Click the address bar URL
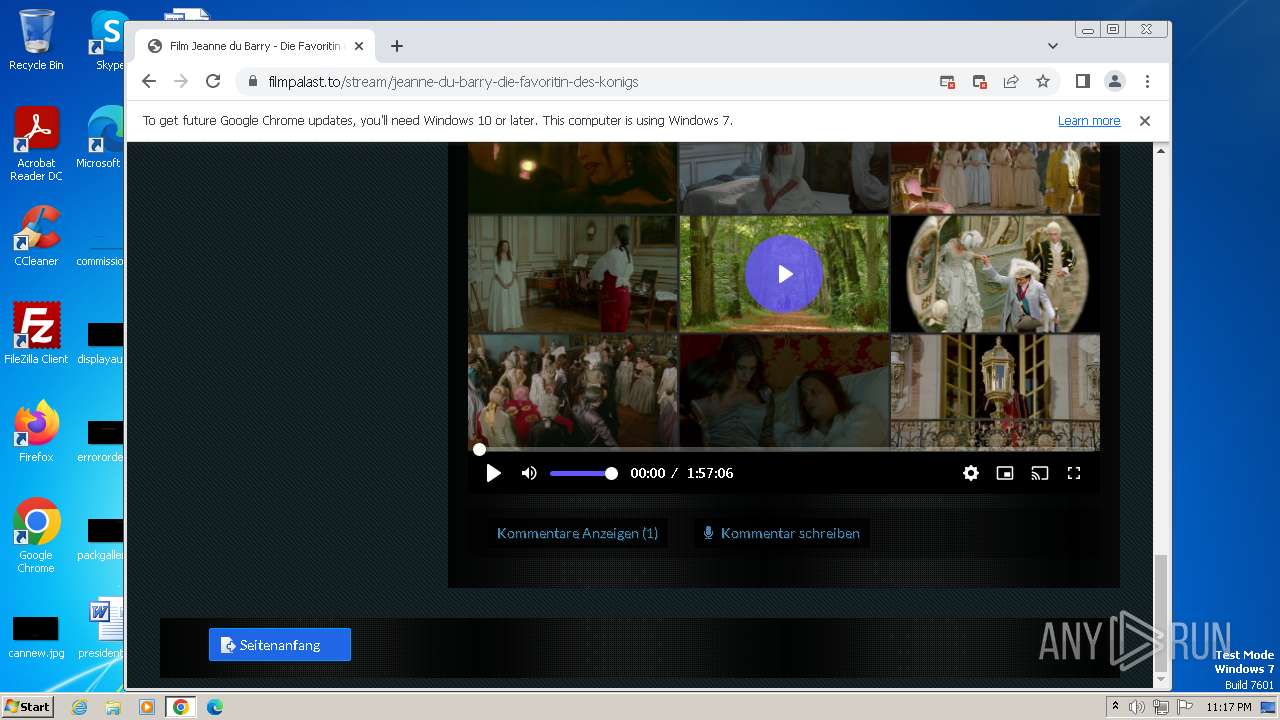Image resolution: width=1280 pixels, height=720 pixels. pyautogui.click(x=453, y=82)
